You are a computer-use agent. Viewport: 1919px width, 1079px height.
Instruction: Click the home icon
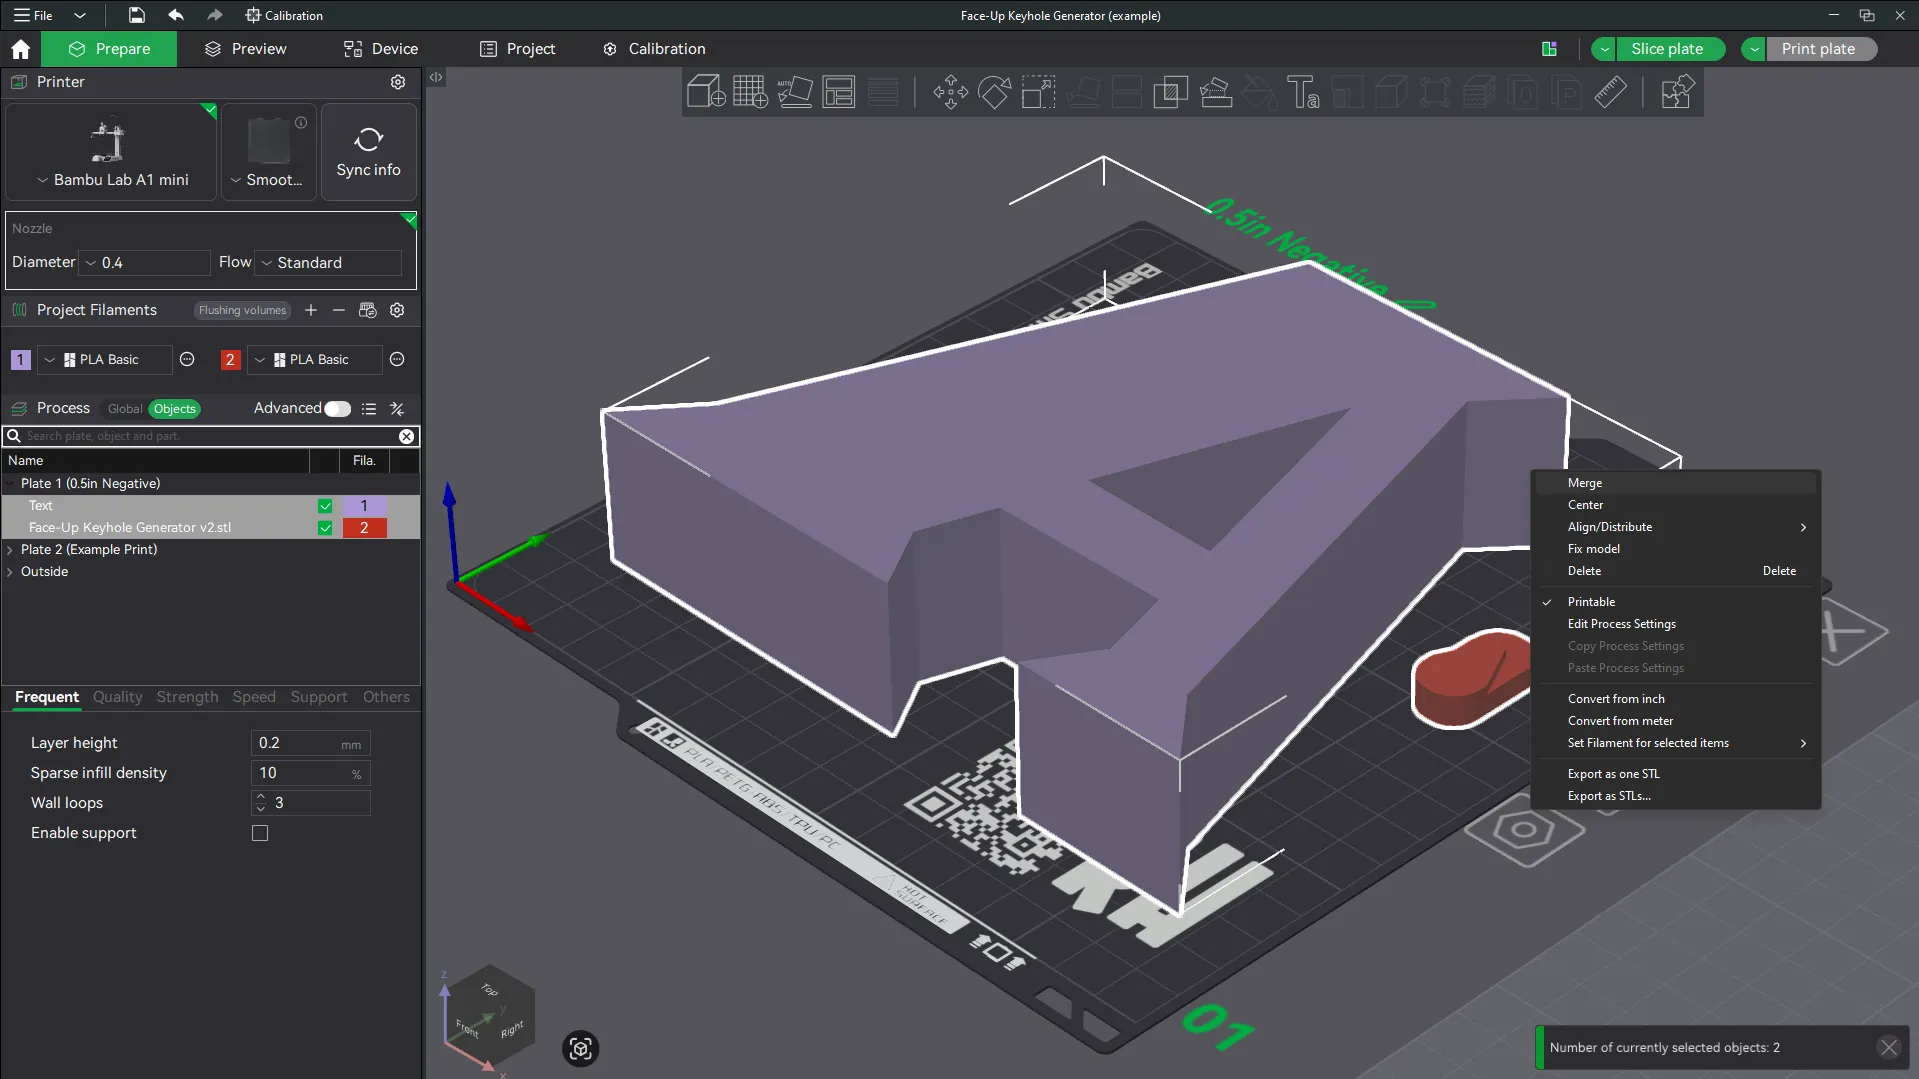tap(20, 49)
